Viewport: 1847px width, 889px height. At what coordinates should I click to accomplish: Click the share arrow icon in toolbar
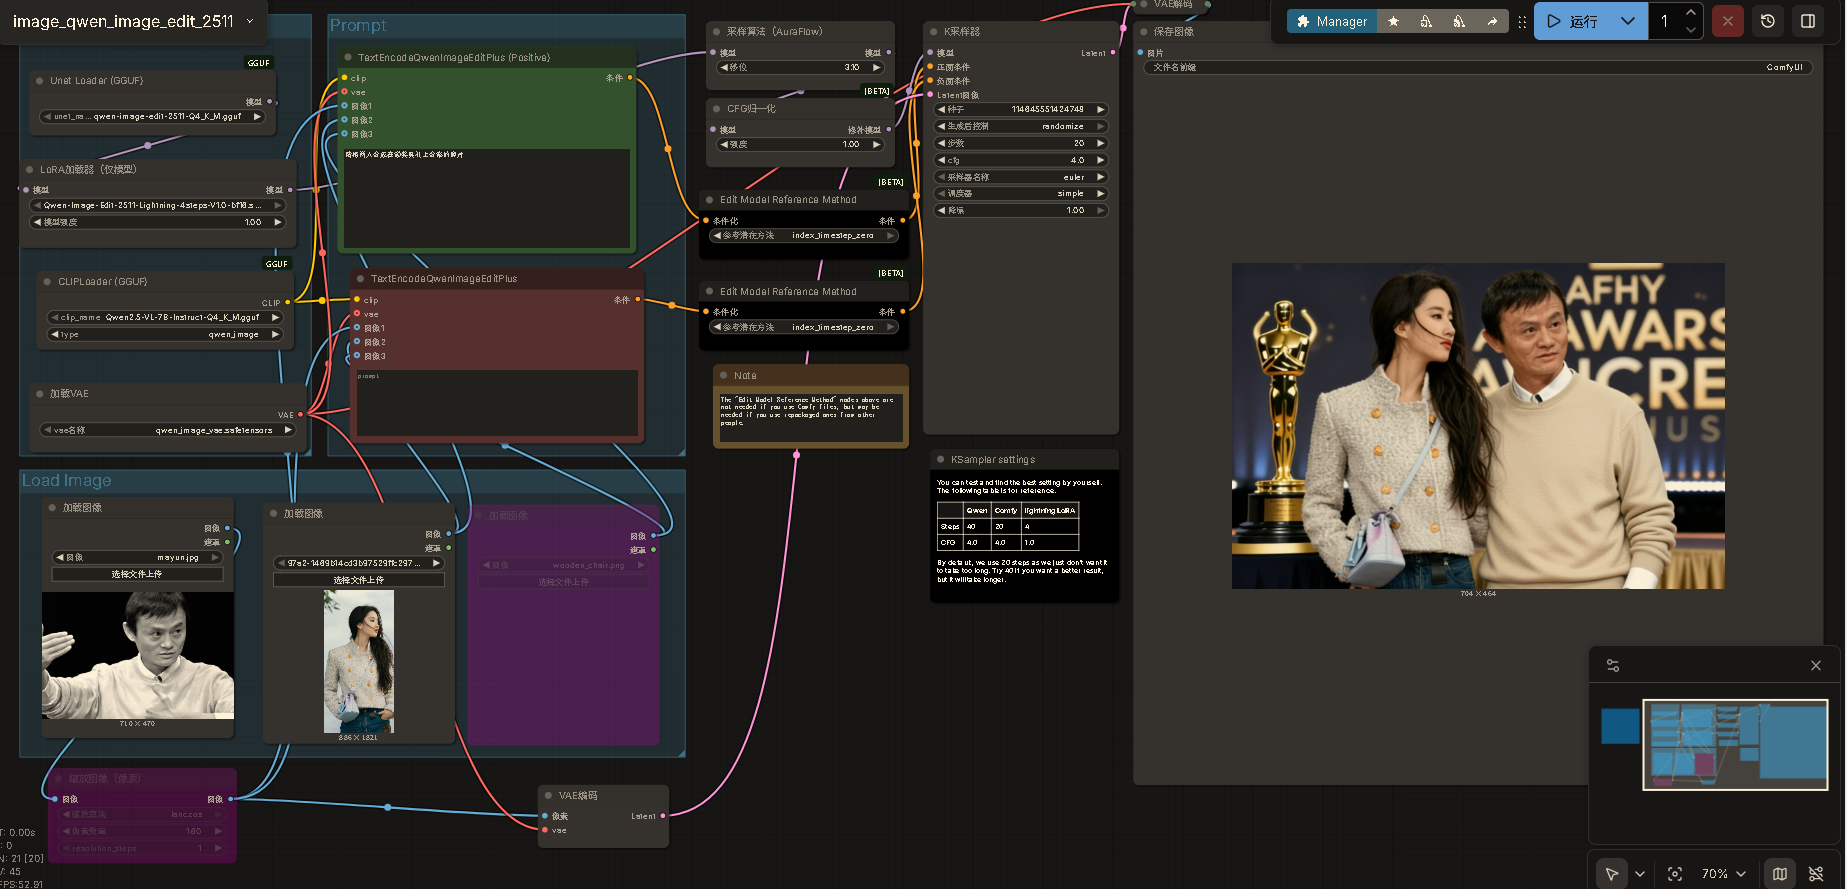click(x=1492, y=21)
